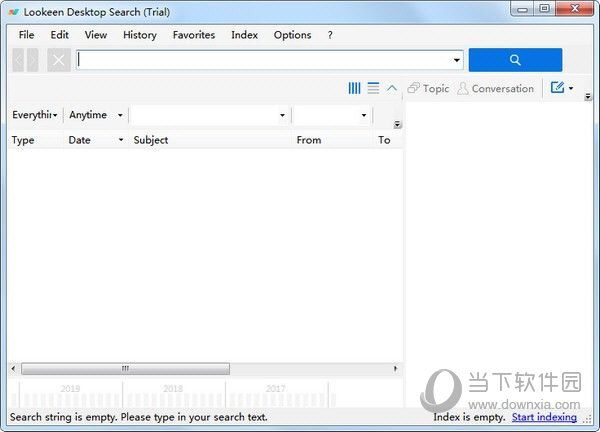Open the View menu
The height and width of the screenshot is (432, 600).
(96, 35)
